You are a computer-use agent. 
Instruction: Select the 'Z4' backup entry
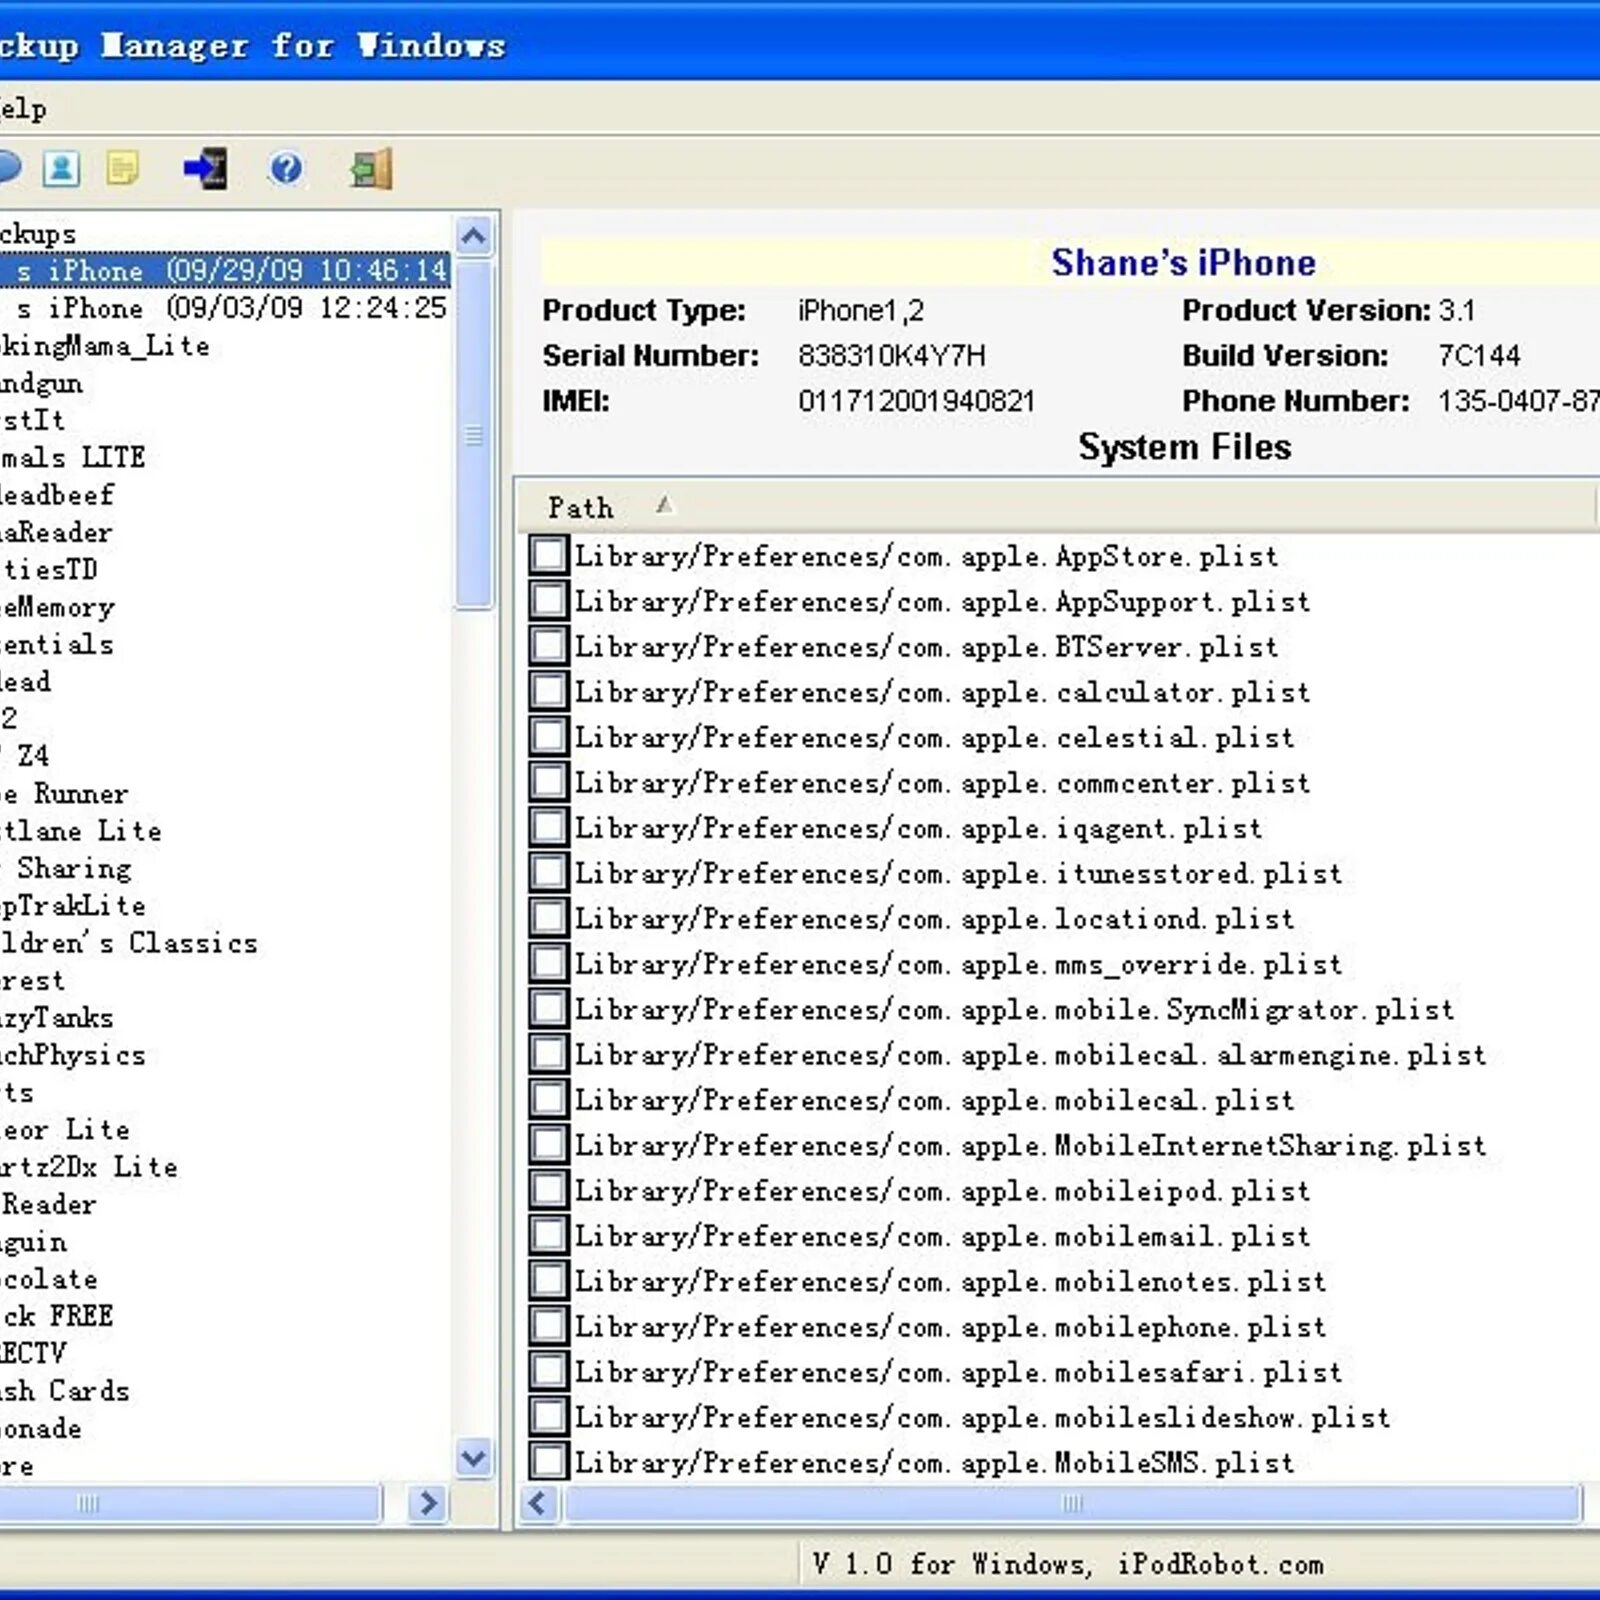click(25, 755)
